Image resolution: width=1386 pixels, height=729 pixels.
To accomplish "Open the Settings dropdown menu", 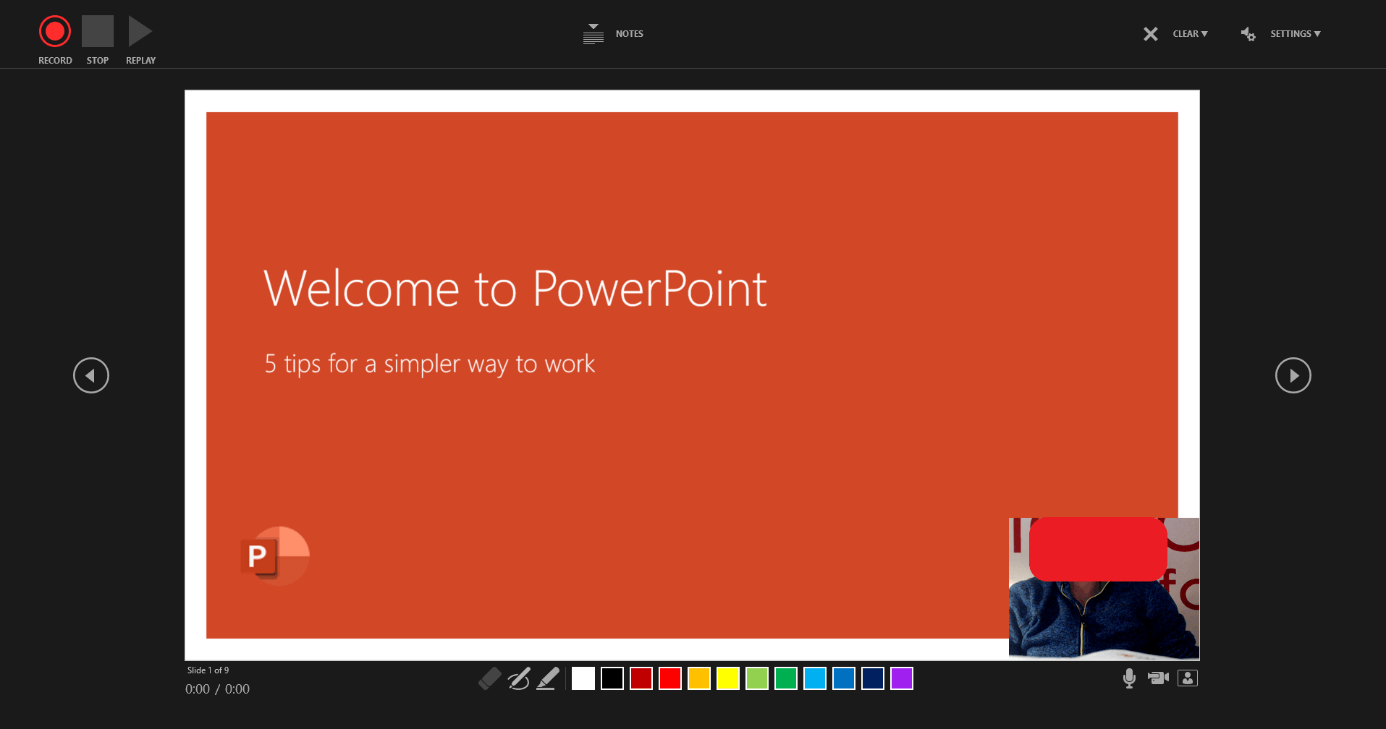I will click(1295, 34).
